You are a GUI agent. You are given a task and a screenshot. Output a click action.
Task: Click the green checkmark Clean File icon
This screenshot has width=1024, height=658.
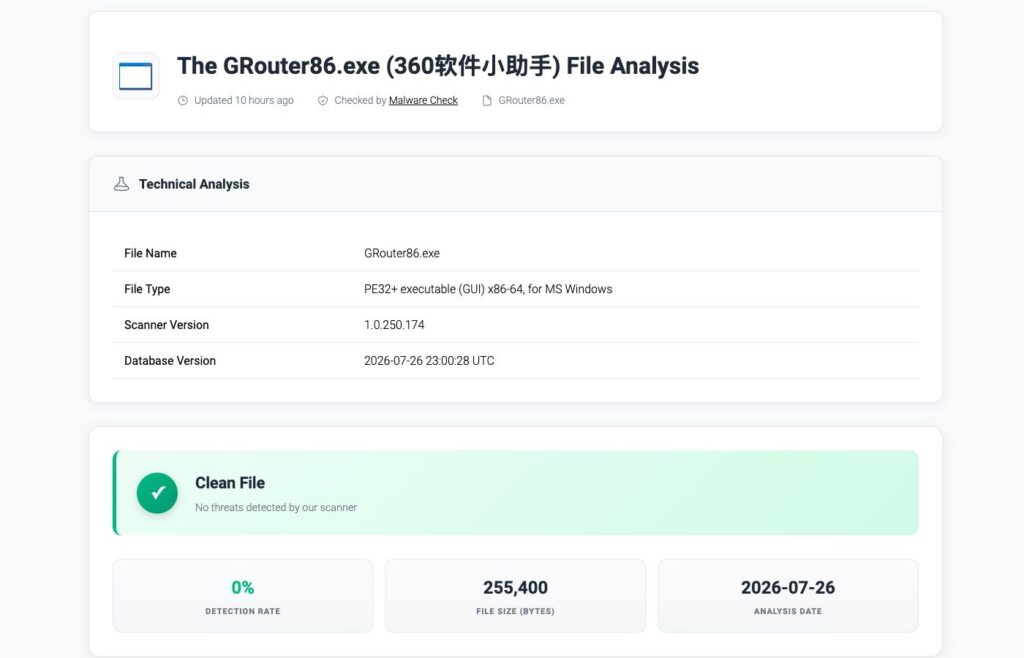(x=157, y=493)
